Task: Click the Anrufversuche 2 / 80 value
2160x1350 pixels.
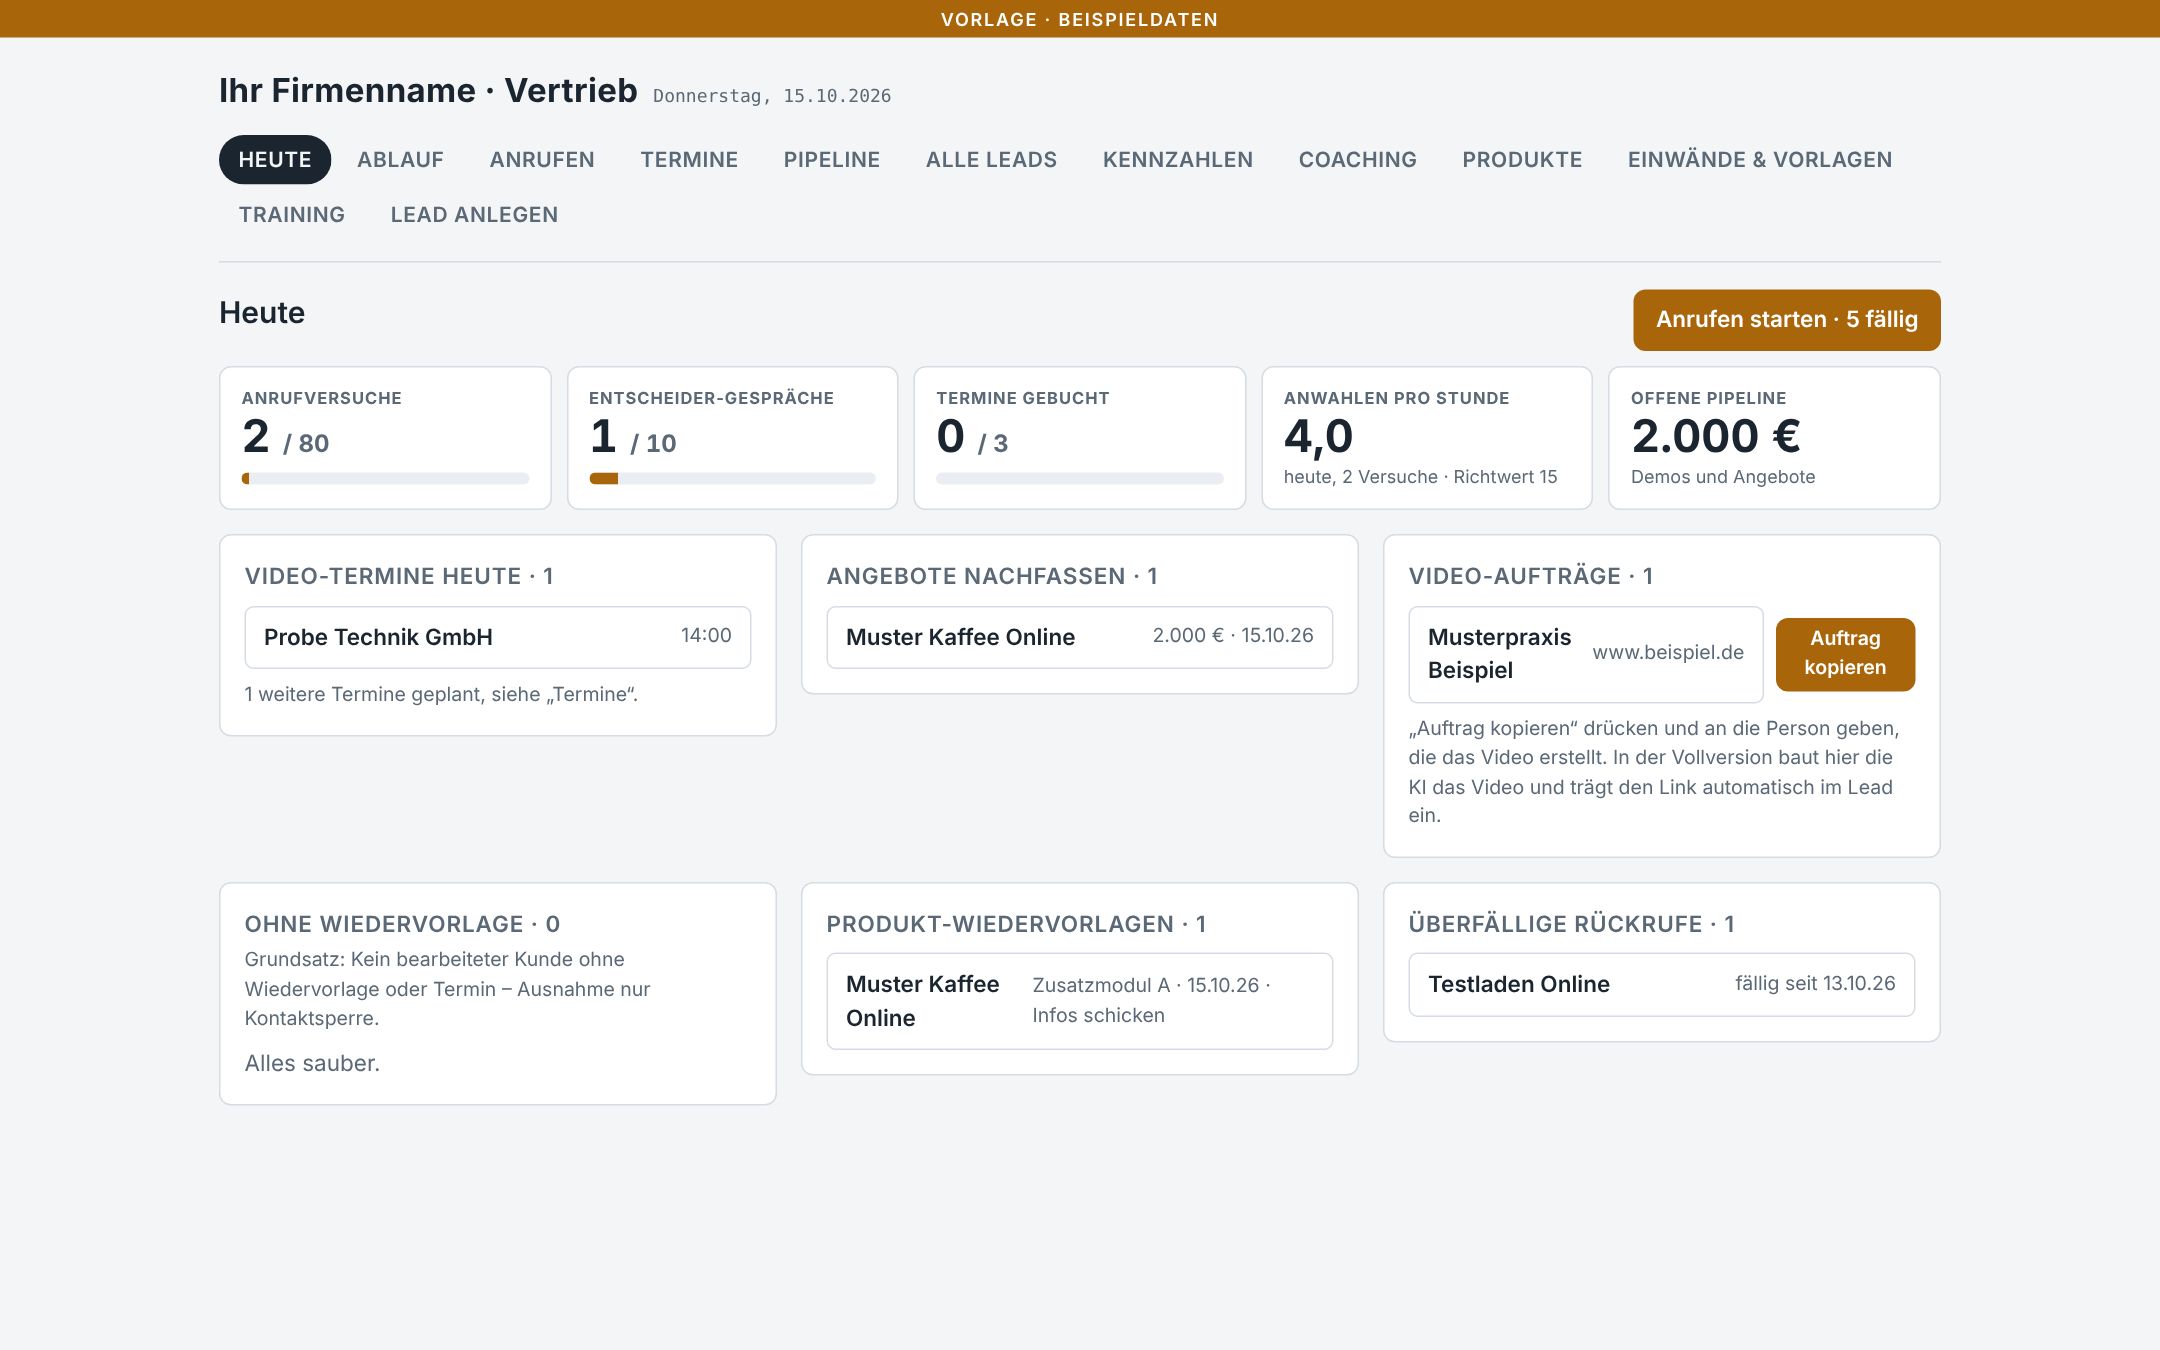Action: (x=286, y=437)
